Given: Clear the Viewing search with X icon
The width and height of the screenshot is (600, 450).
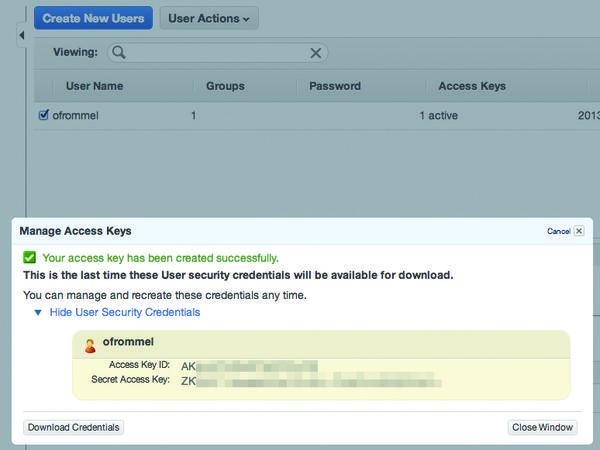Looking at the screenshot, I should [316, 53].
